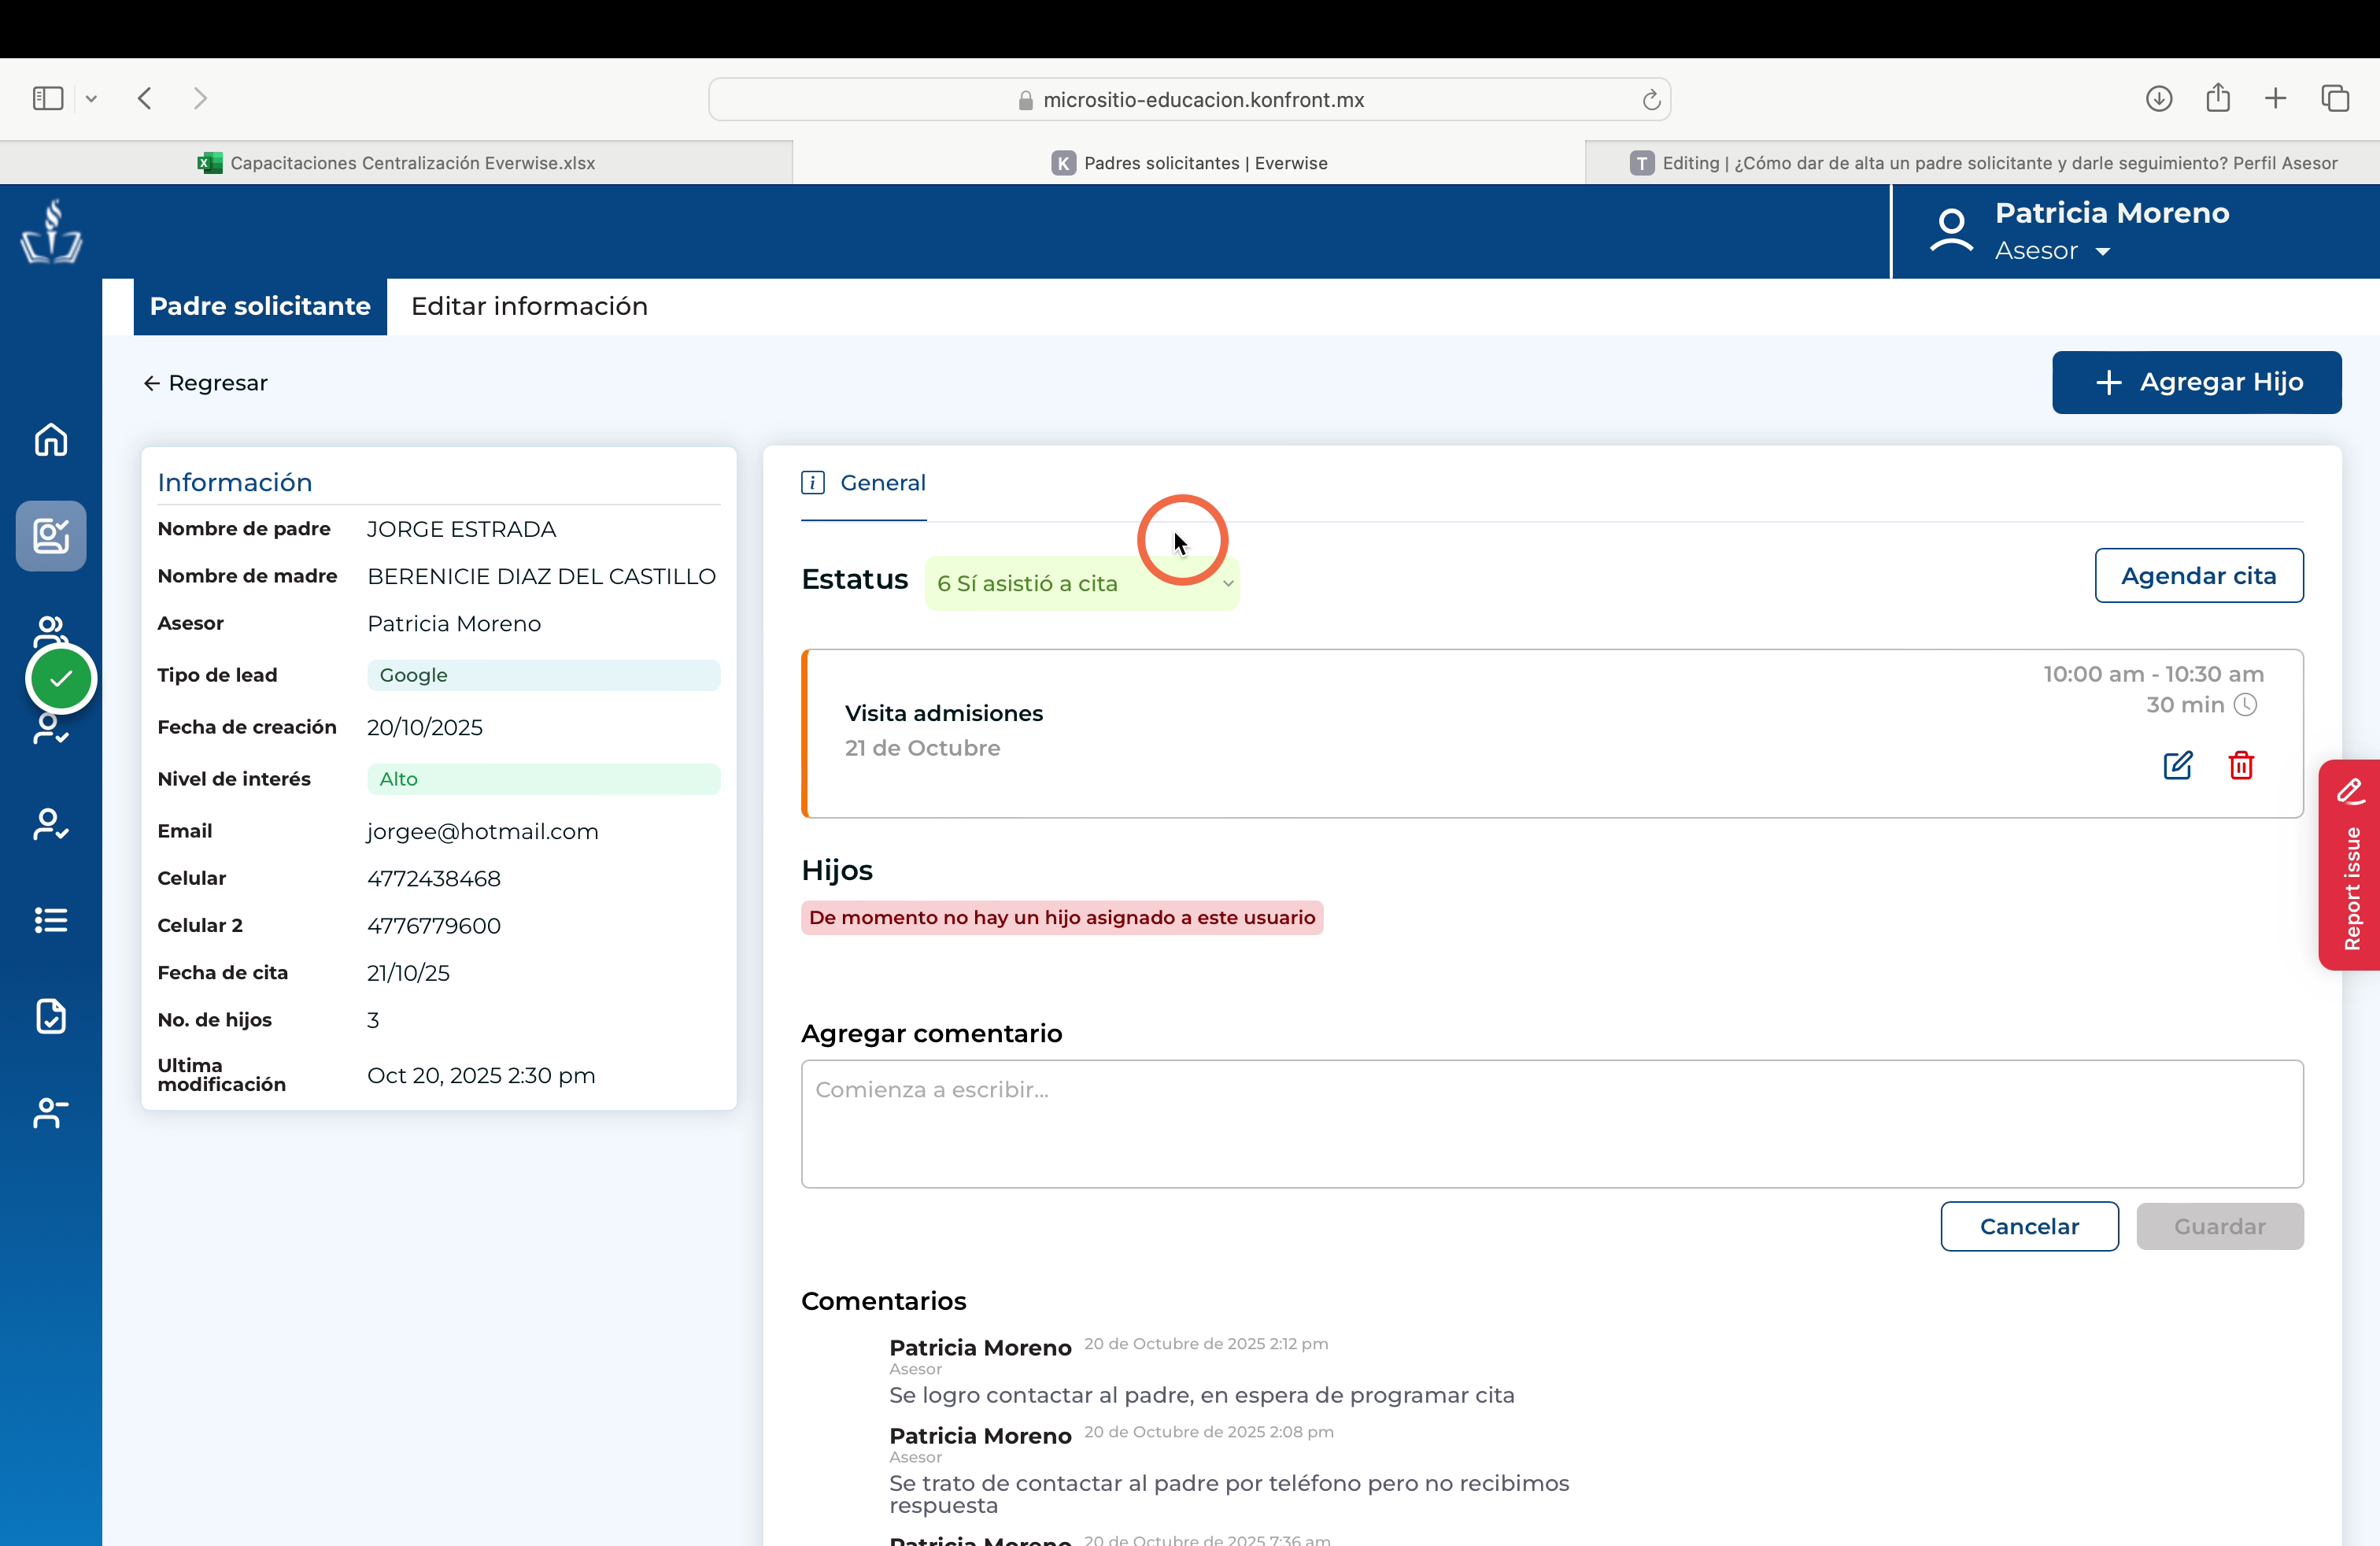
Task: Select the highlighted applicants icon in sidebar
Action: [x=51, y=535]
